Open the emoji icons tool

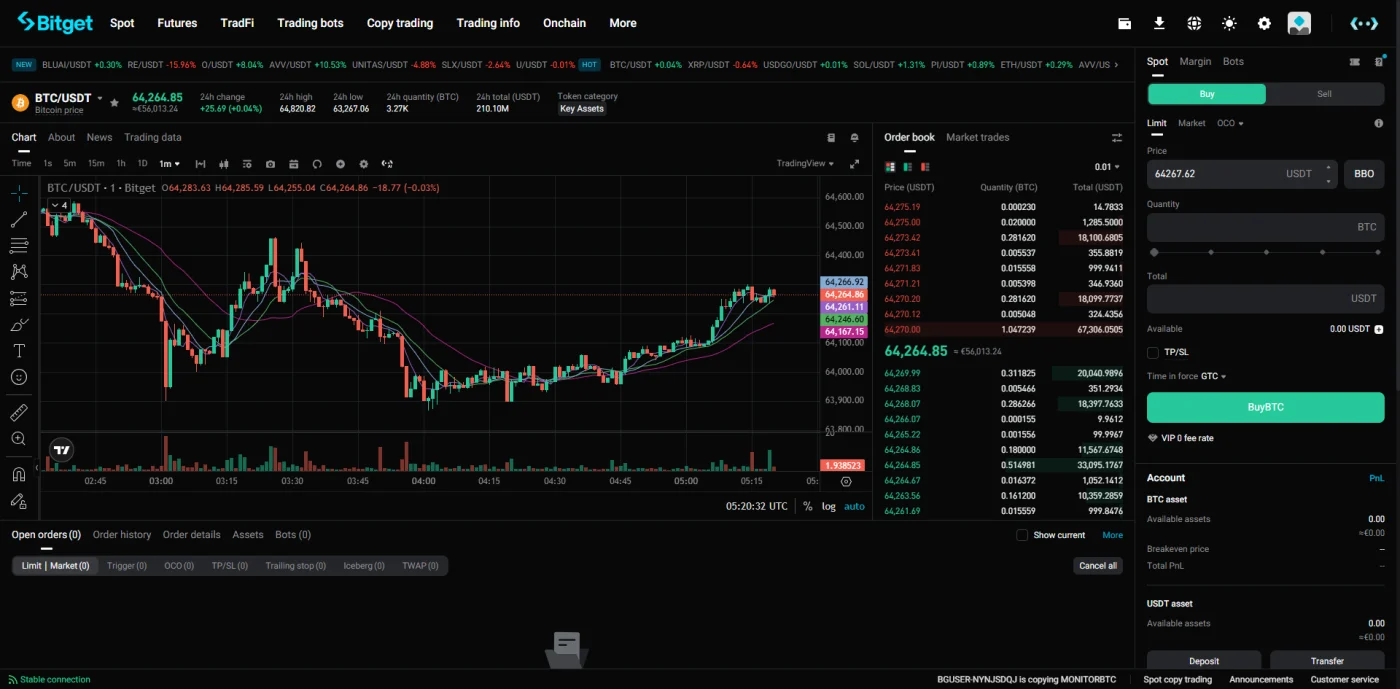(x=19, y=377)
